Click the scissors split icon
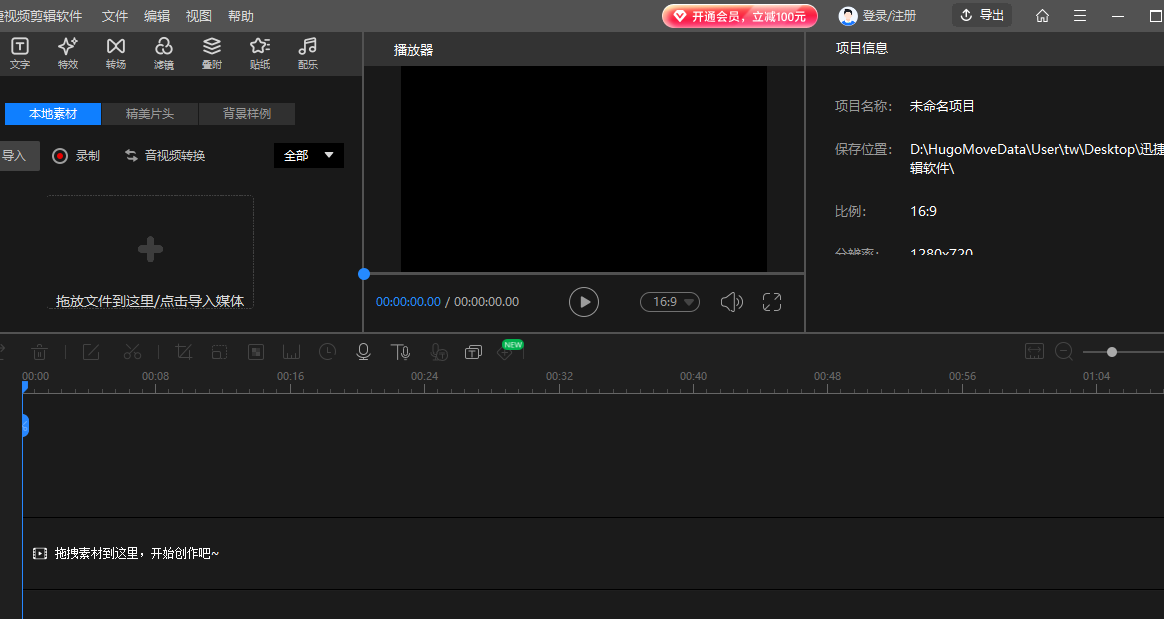 [x=132, y=352]
